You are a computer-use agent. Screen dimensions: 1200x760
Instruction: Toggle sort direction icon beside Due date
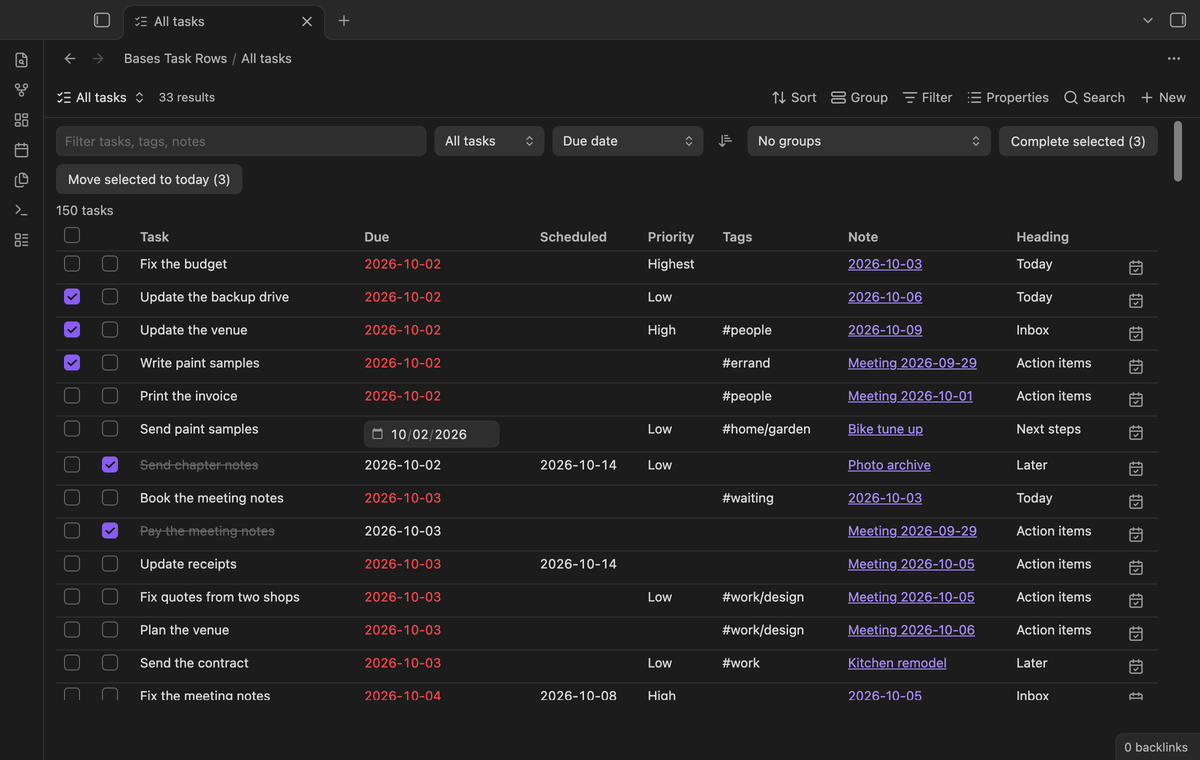(x=725, y=141)
